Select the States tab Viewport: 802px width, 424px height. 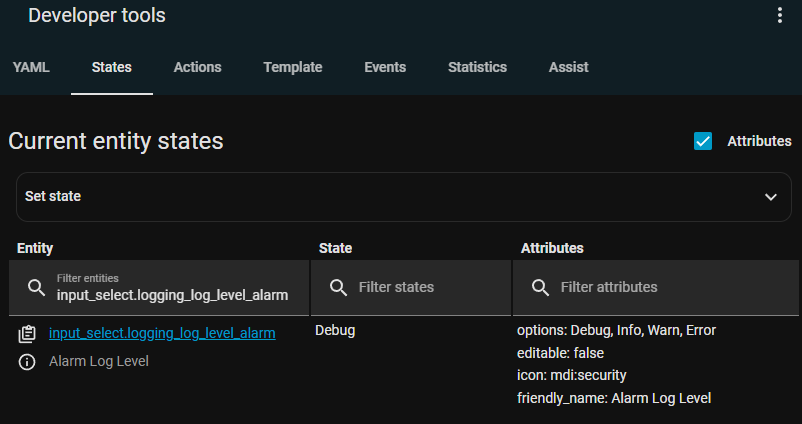pyautogui.click(x=111, y=67)
